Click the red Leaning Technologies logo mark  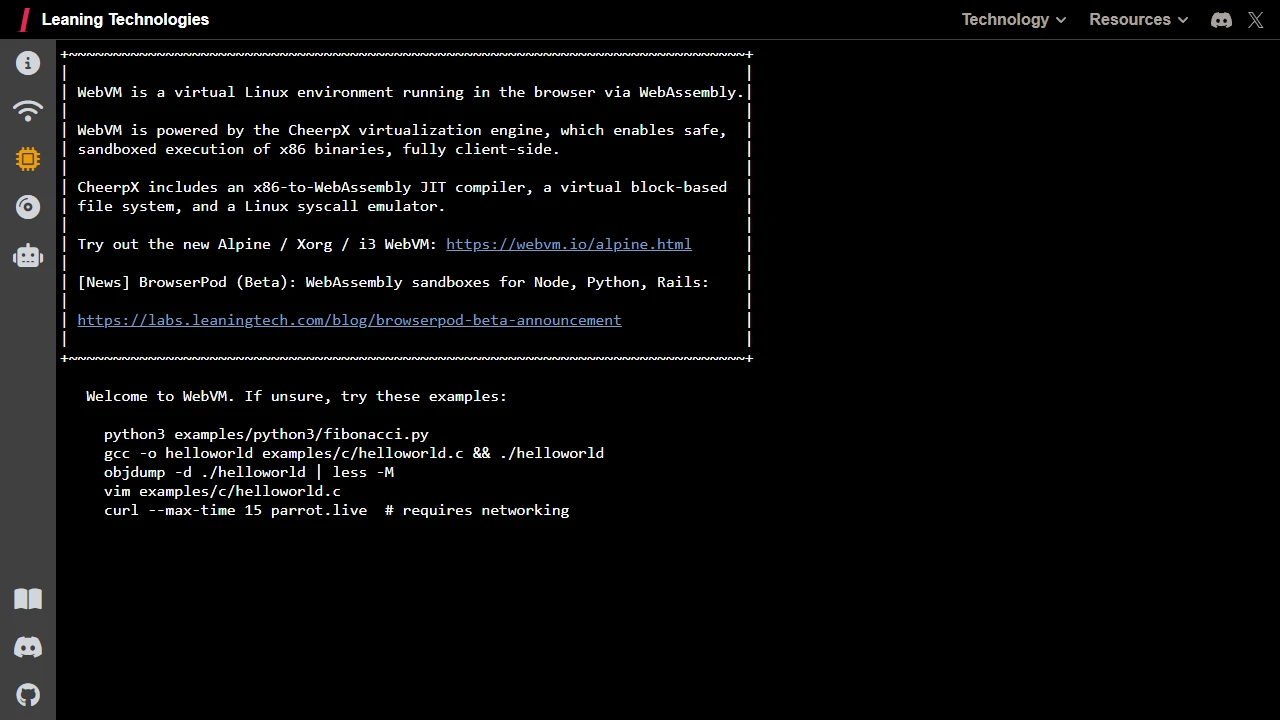click(x=25, y=19)
